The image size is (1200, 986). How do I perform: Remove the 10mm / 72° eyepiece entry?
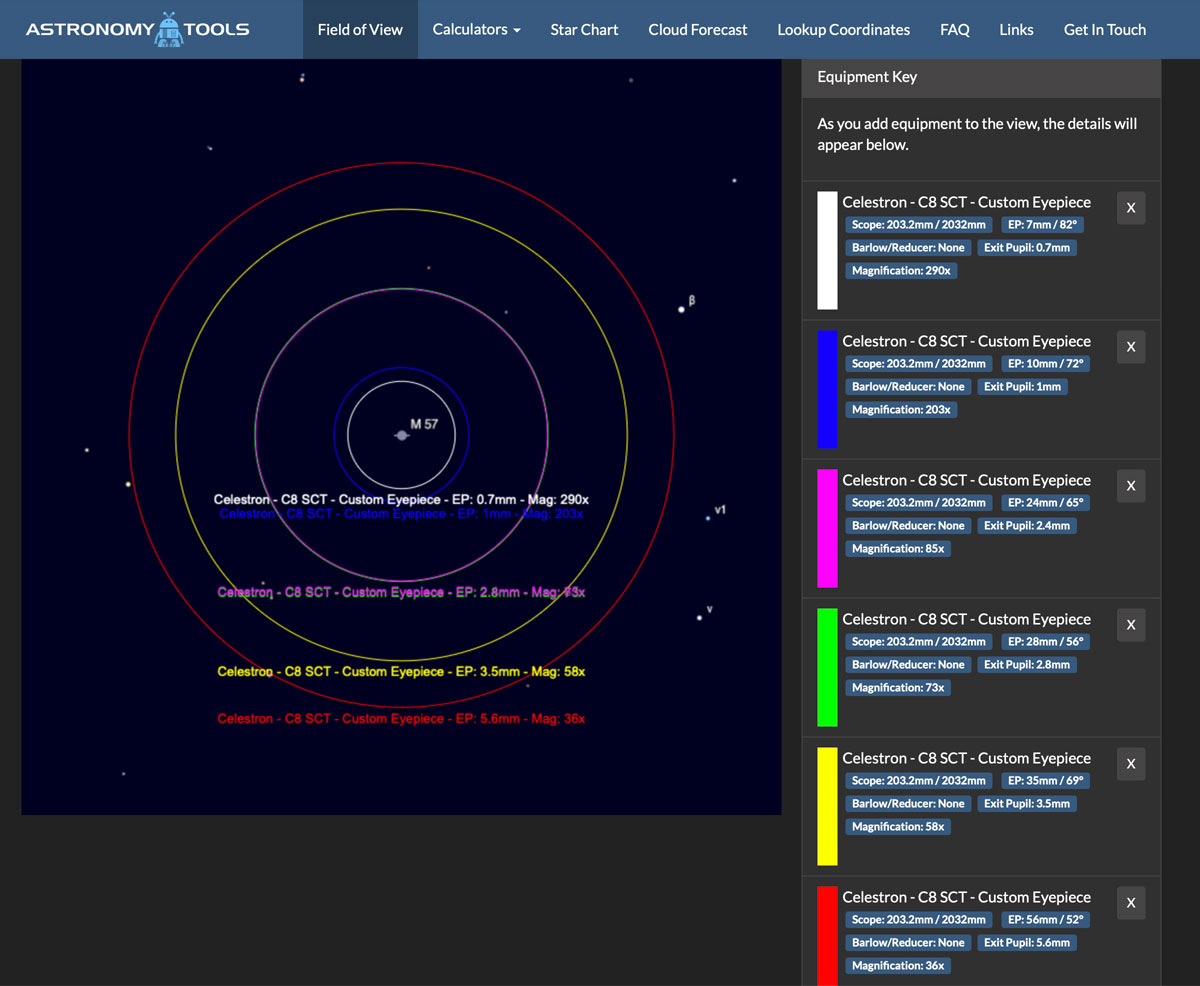tap(1131, 347)
